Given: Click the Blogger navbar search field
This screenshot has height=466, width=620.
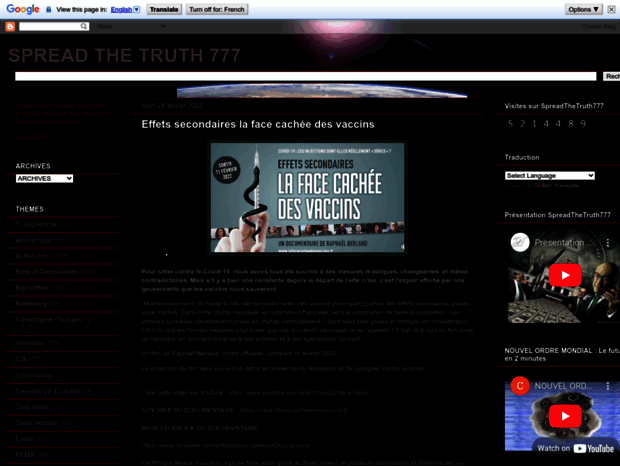Looking at the screenshot, I should point(50,26).
